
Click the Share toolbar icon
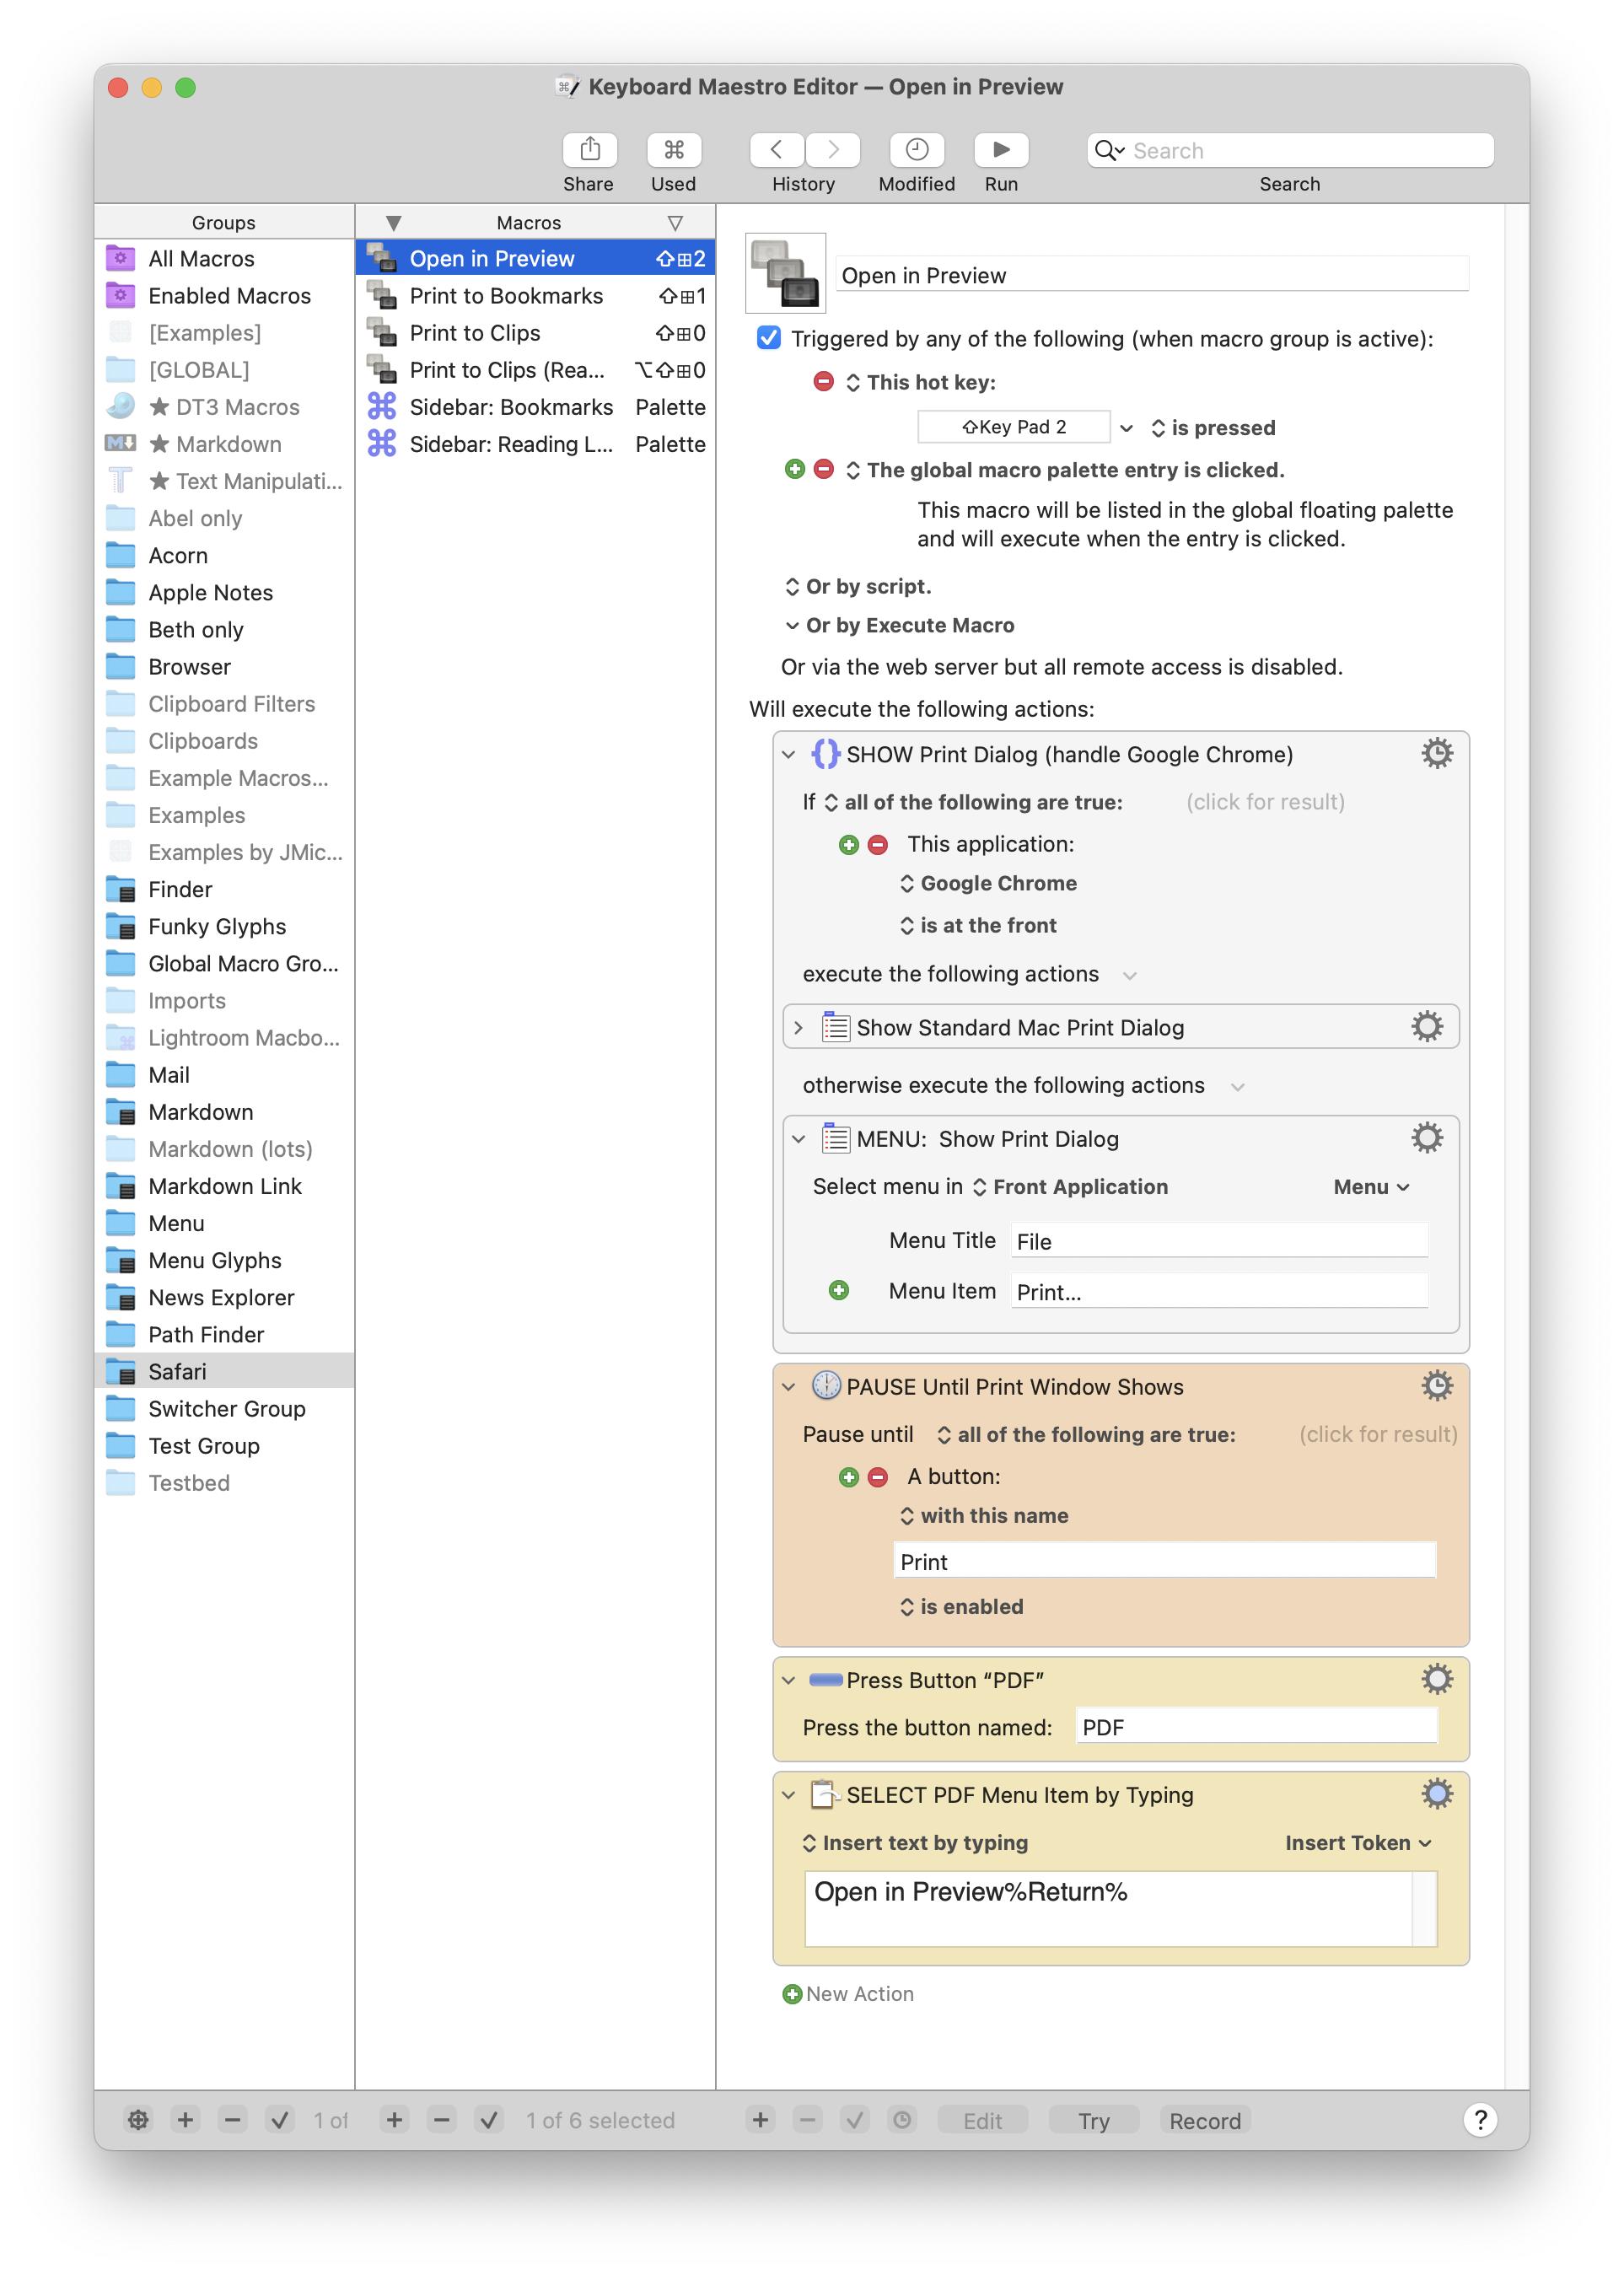(x=589, y=150)
